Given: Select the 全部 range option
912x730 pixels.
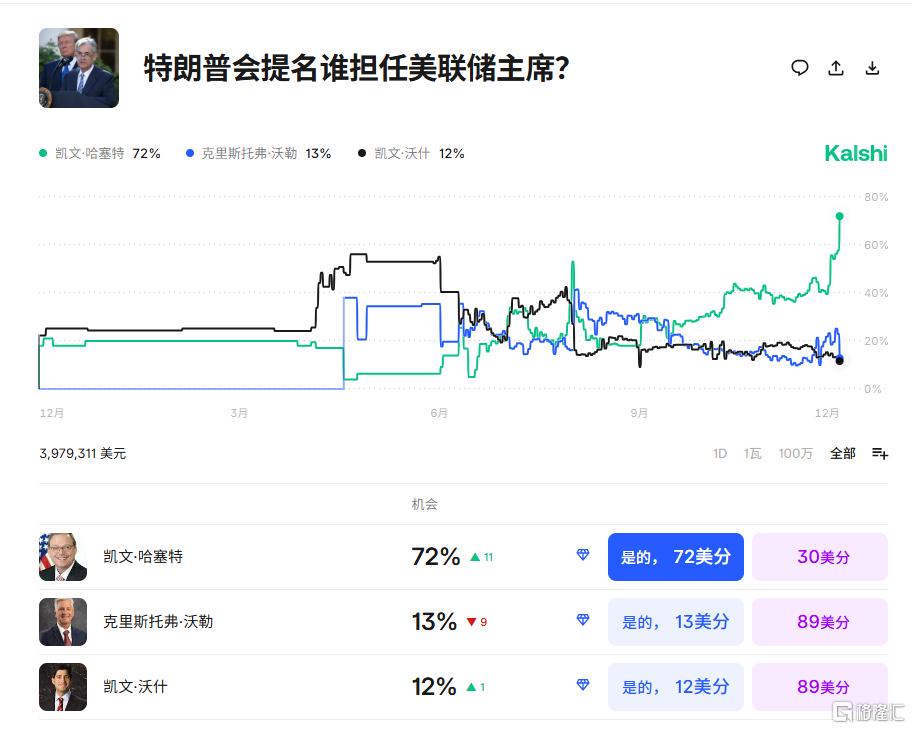Looking at the screenshot, I should pyautogui.click(x=841, y=453).
